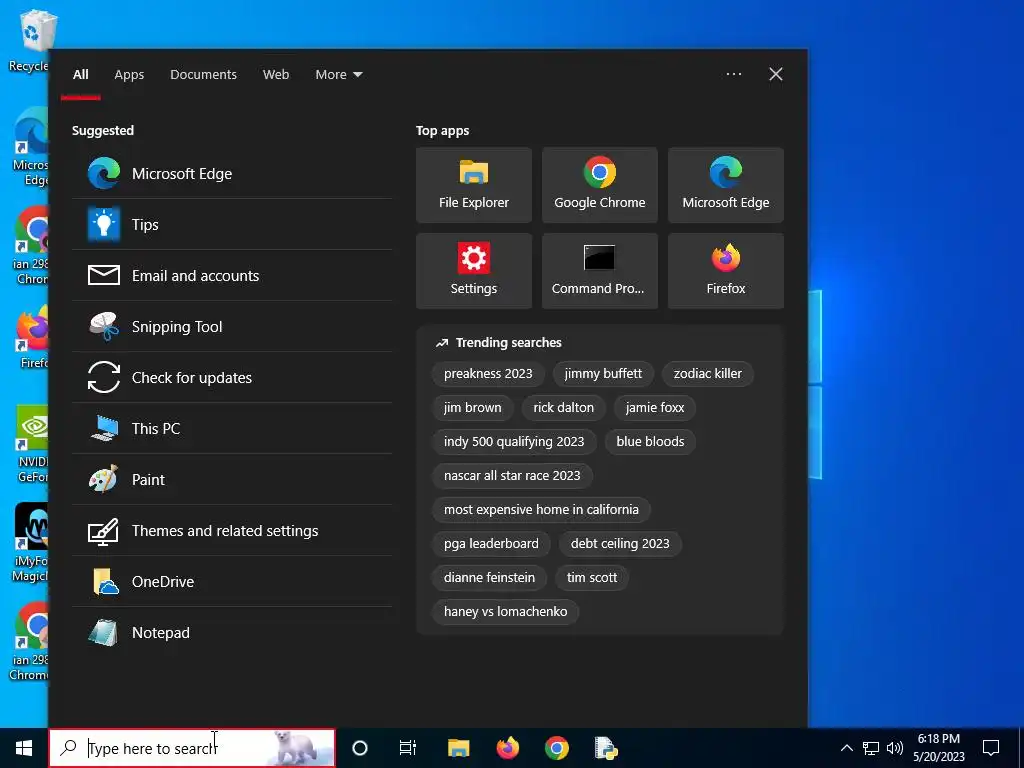Search trending nascar all star race 2023
Image resolution: width=1024 pixels, height=768 pixels.
(x=512, y=475)
